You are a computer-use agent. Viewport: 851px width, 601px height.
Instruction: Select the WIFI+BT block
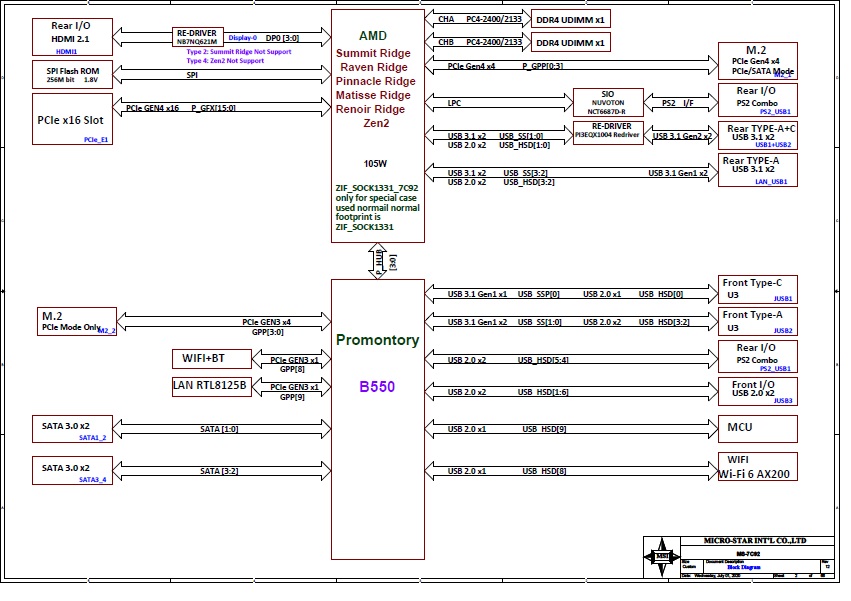pyautogui.click(x=212, y=358)
